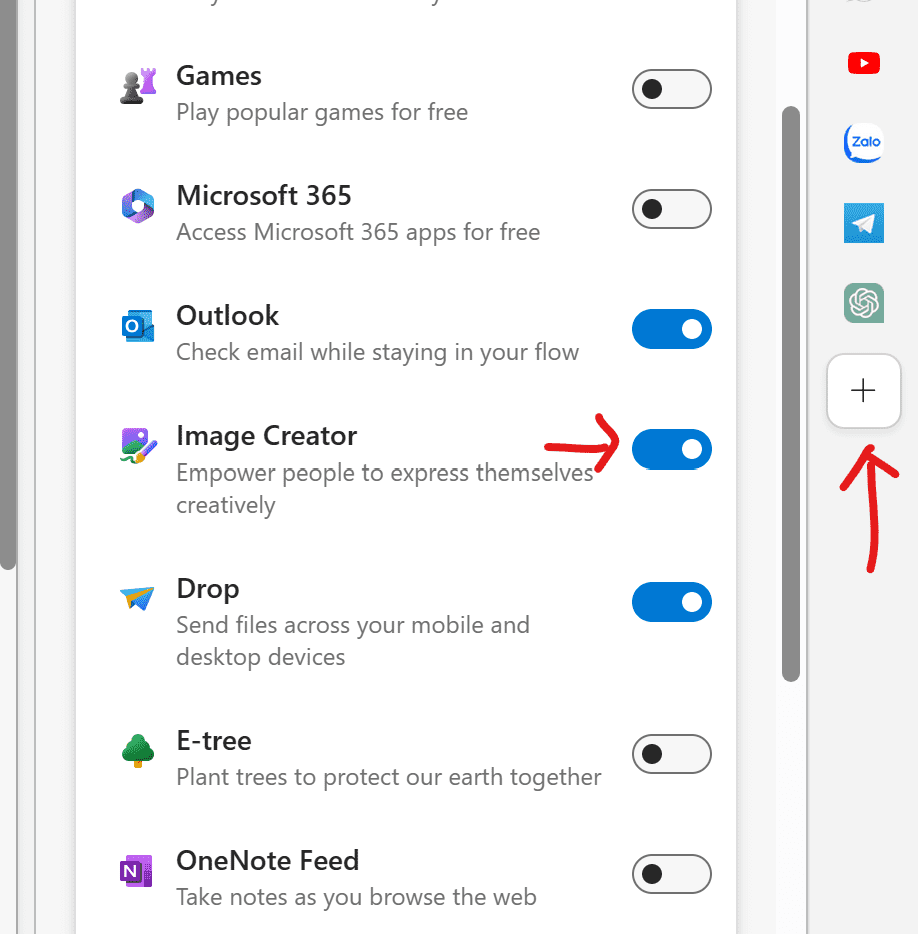The width and height of the screenshot is (918, 934).
Task: Open Zalo from the Edge sidebar
Action: coord(864,143)
